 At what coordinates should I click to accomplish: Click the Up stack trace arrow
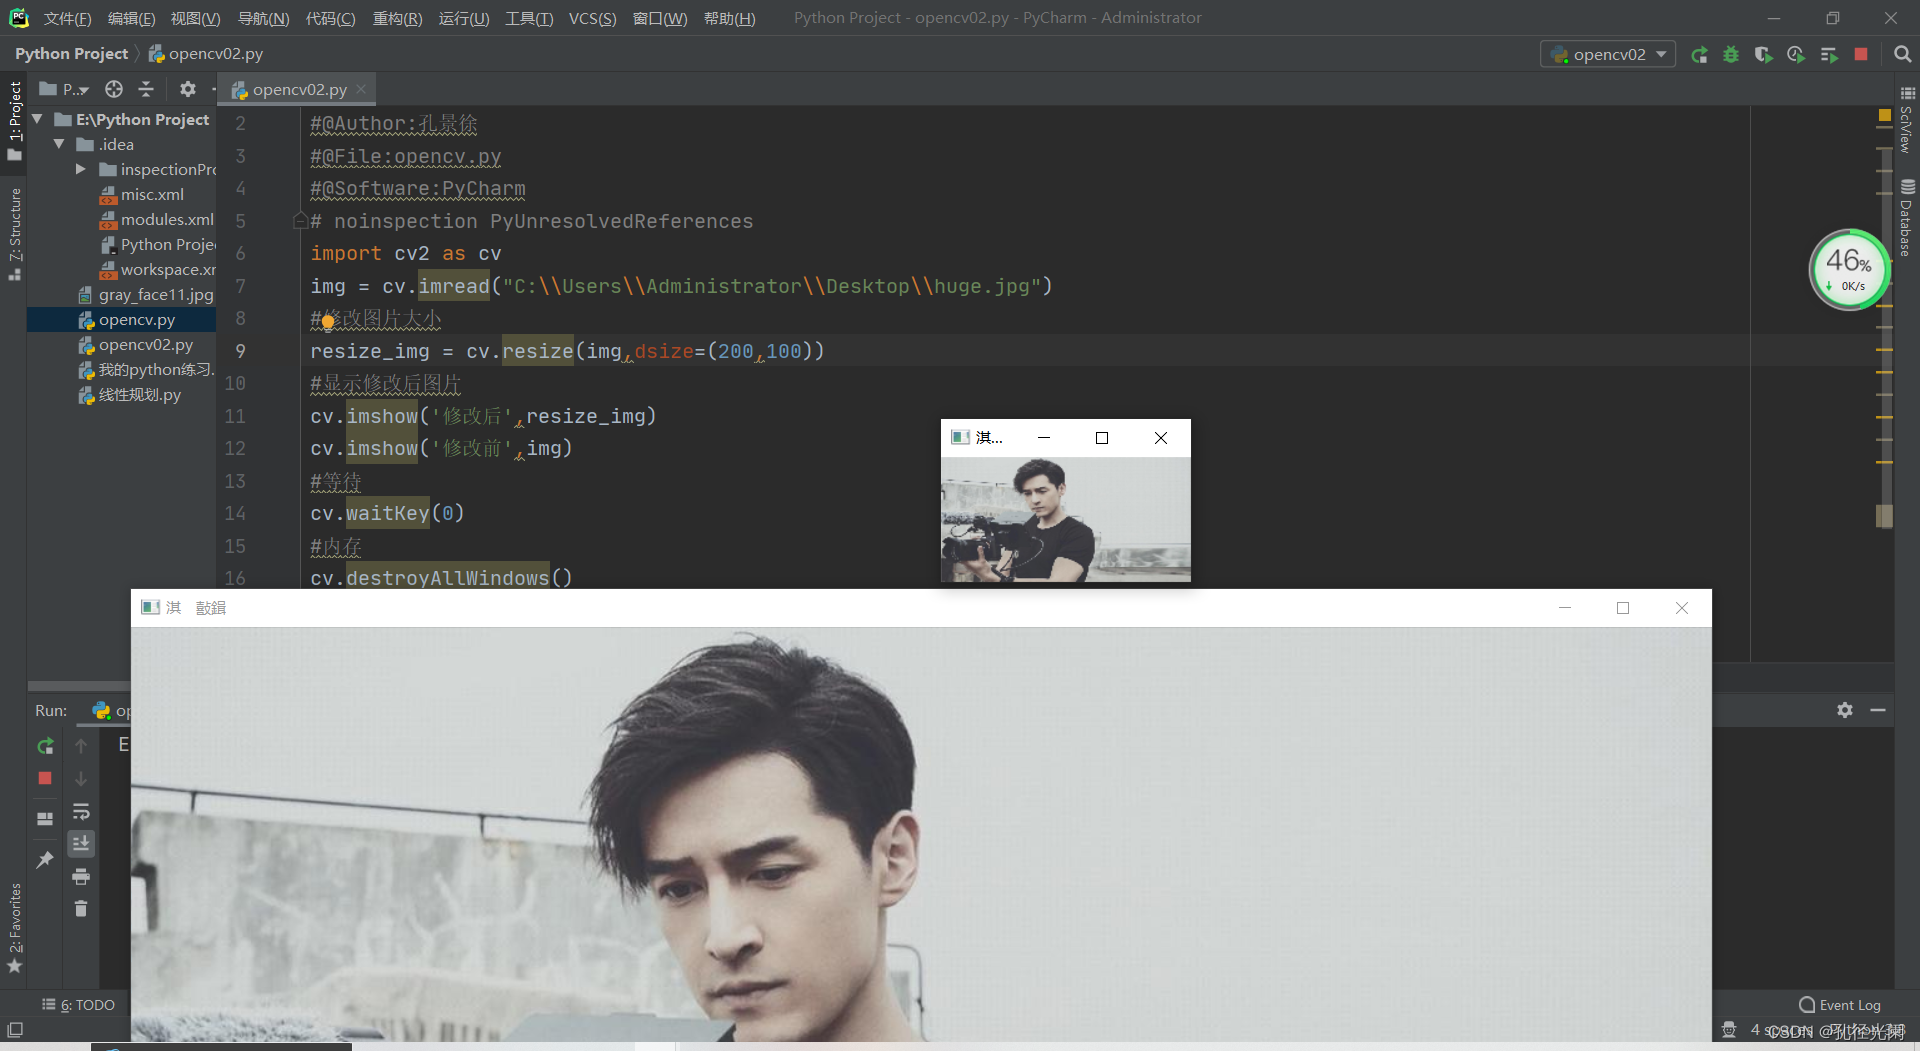pos(81,746)
